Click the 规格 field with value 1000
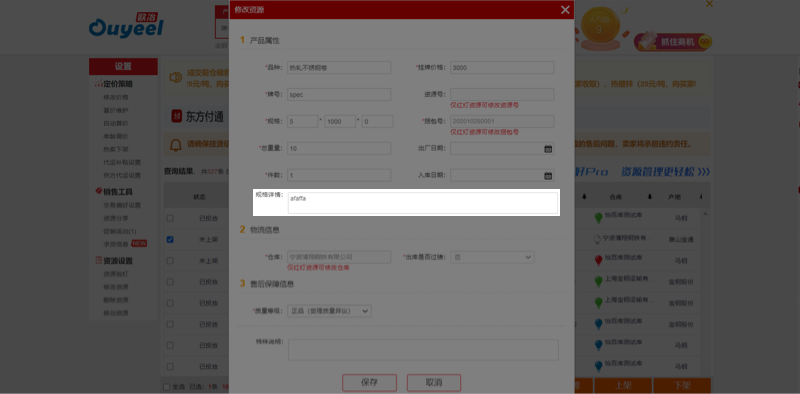Screen dimensions: 800x394 (340, 121)
